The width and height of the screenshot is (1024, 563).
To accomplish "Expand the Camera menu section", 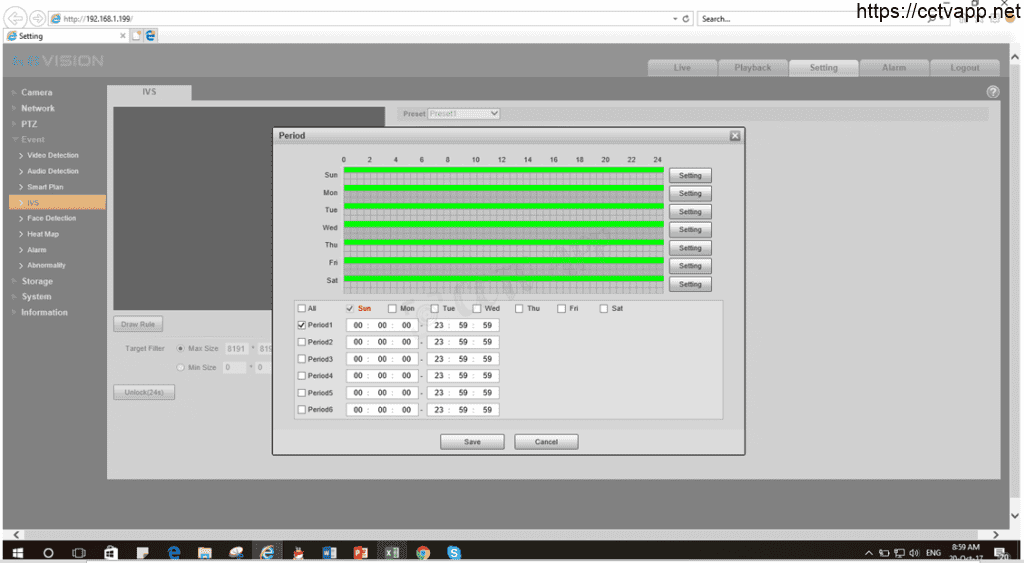I will point(37,92).
